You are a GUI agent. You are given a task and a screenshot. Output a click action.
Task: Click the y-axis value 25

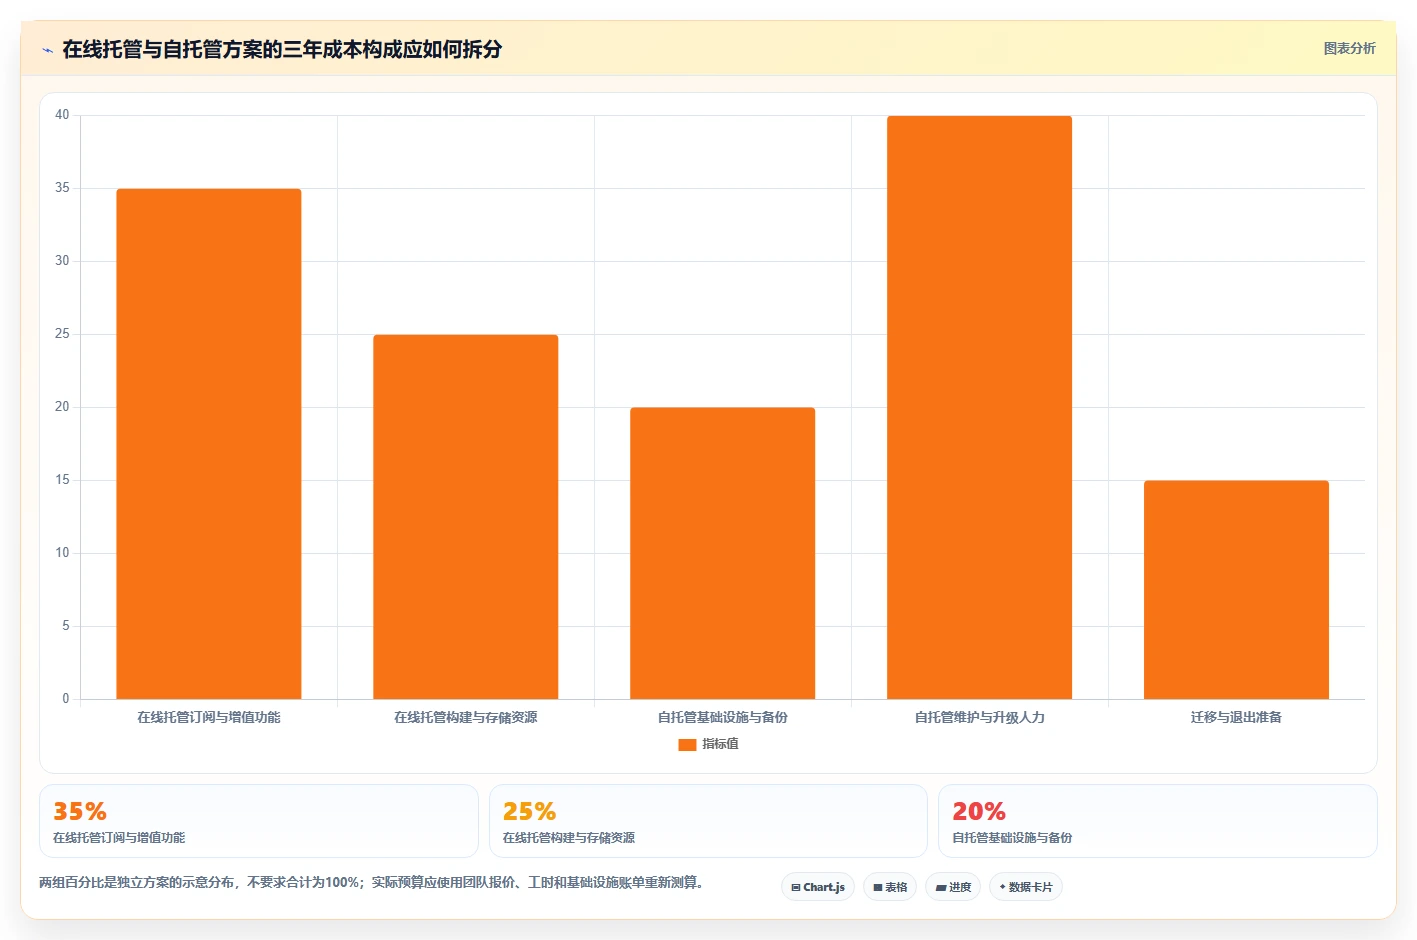pyautogui.click(x=62, y=334)
